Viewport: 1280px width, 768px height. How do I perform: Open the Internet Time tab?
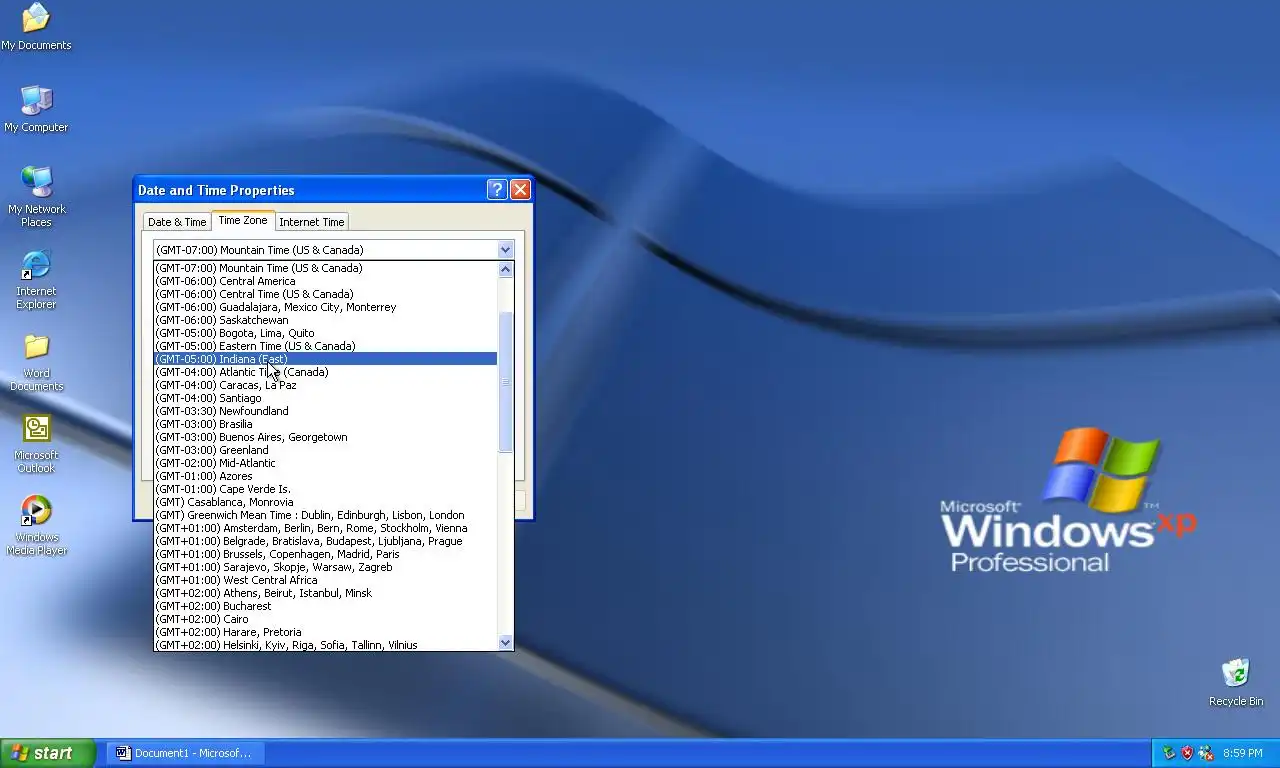click(x=312, y=222)
